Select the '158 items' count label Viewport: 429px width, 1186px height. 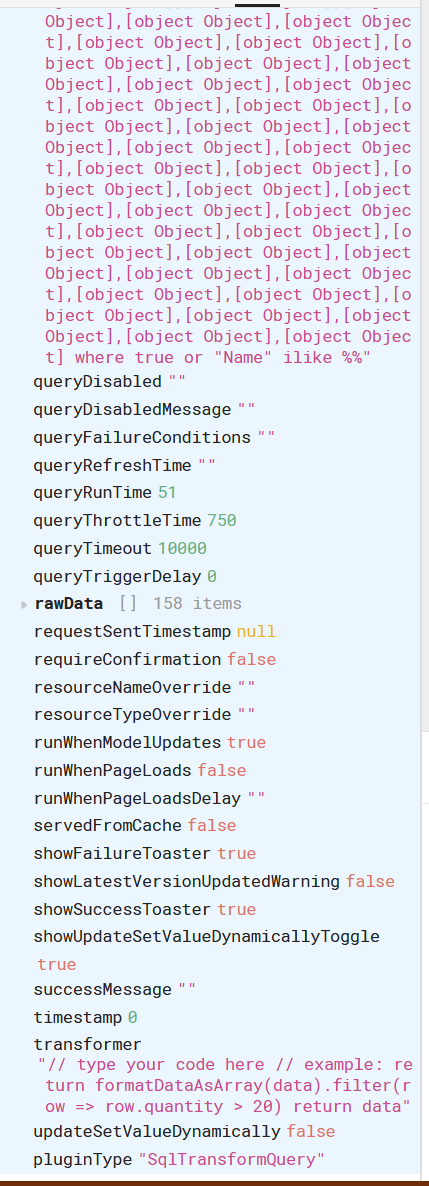tap(197, 604)
